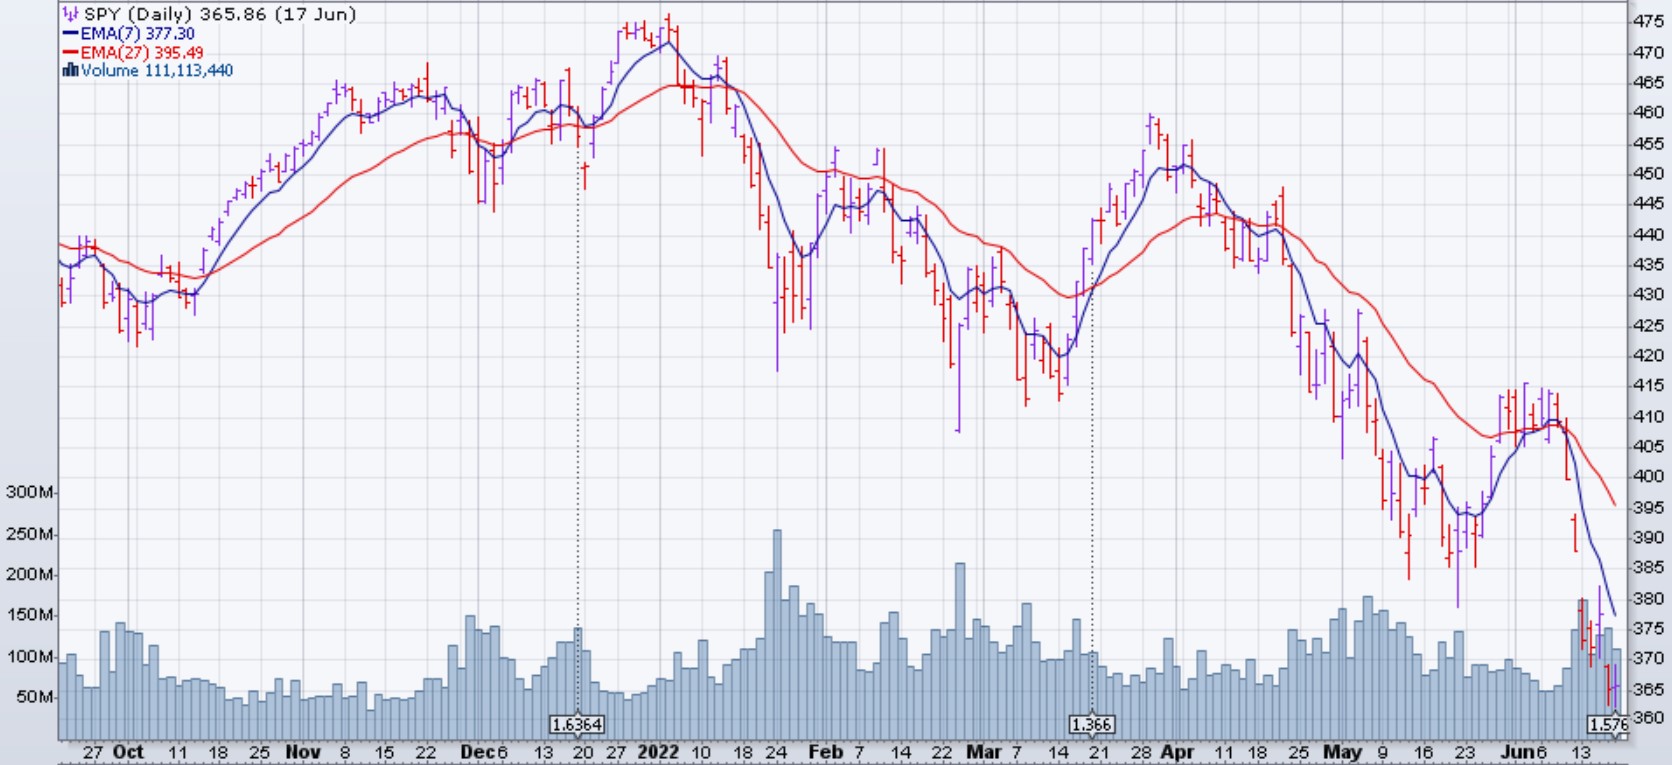Select the 1.366 dividend marker
Viewport: 1672px width, 765px height.
point(1091,724)
